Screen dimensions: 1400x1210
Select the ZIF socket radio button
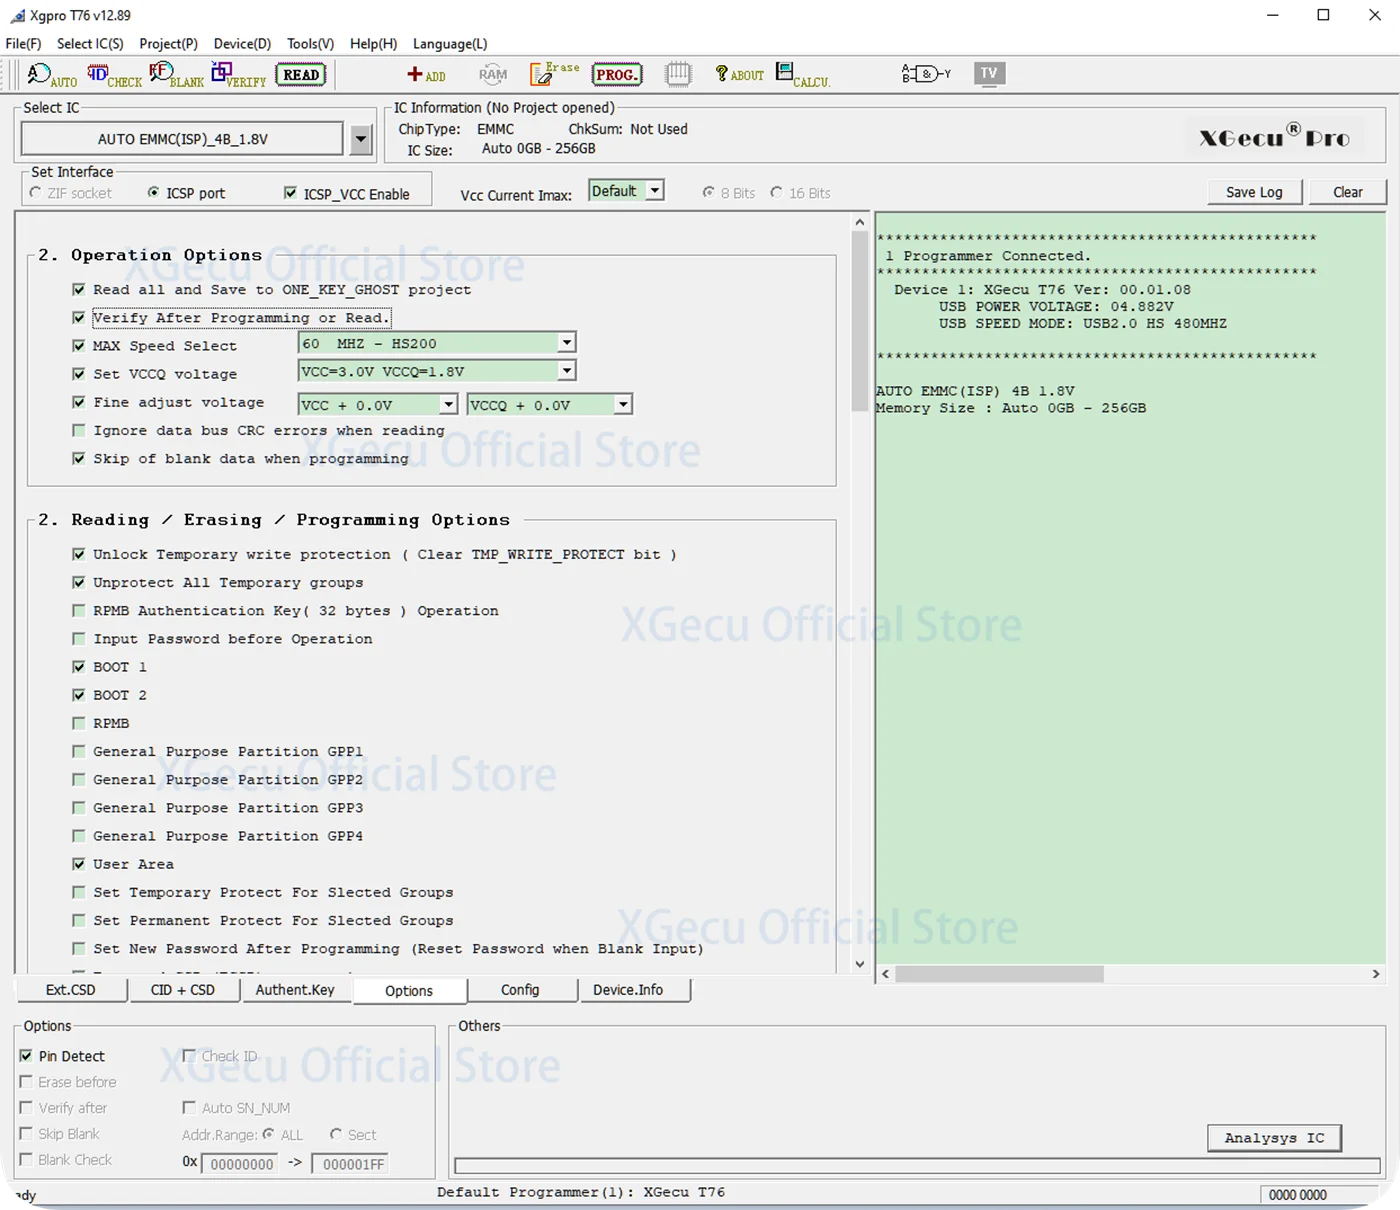(37, 193)
